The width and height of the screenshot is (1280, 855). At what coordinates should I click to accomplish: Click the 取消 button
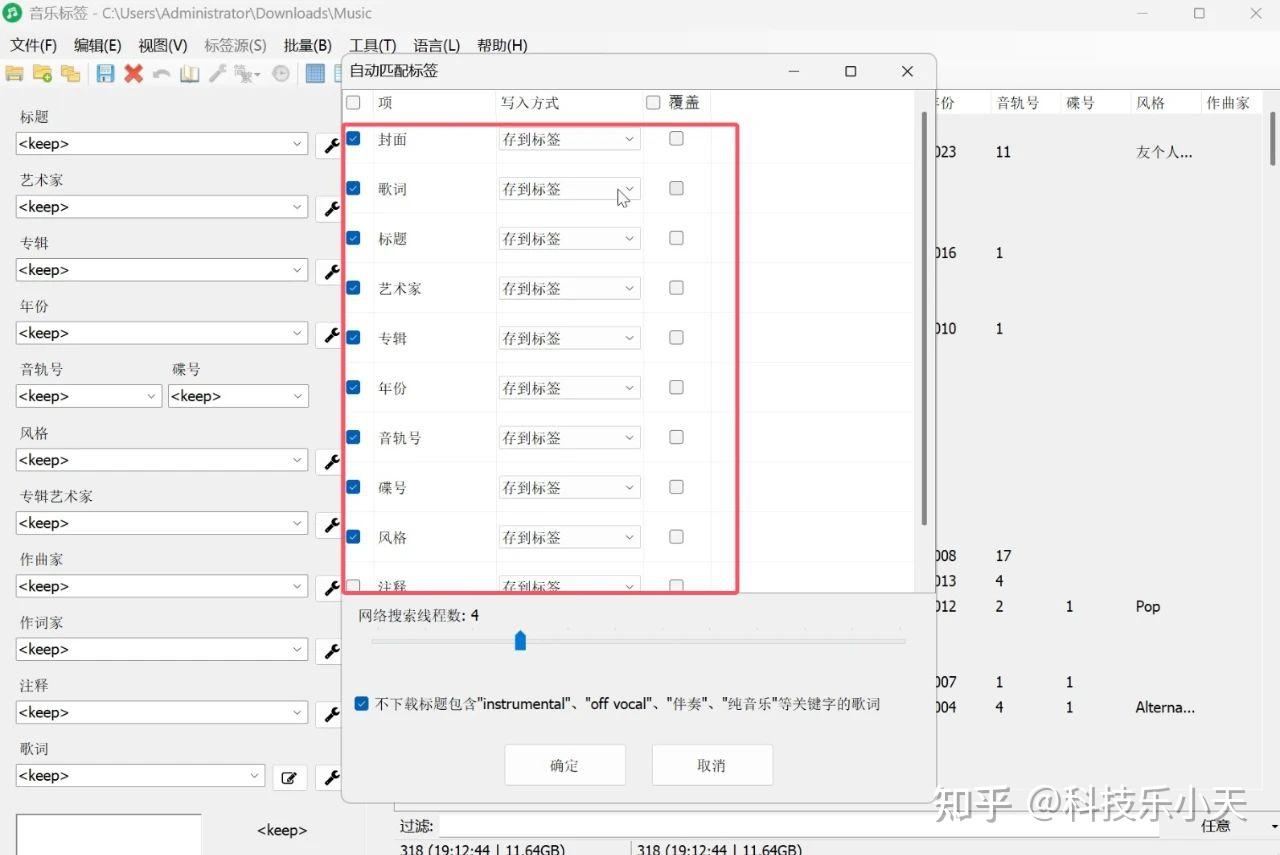(712, 765)
